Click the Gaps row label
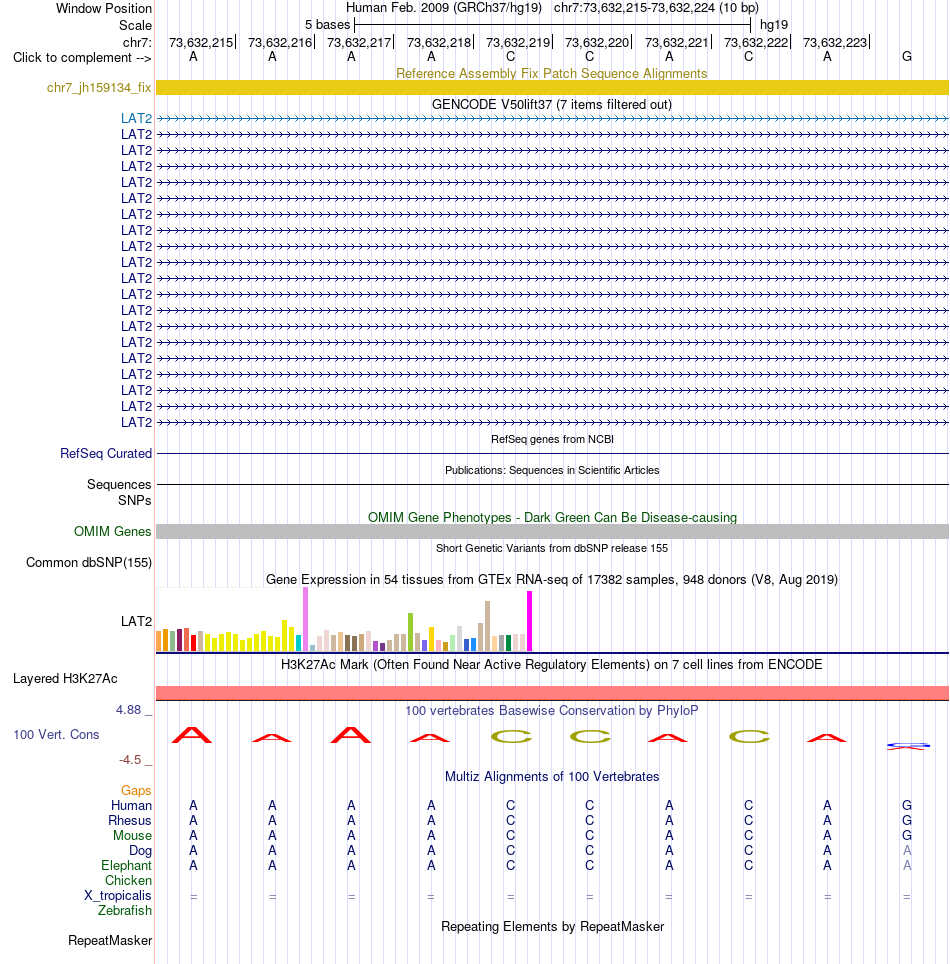 [136, 791]
